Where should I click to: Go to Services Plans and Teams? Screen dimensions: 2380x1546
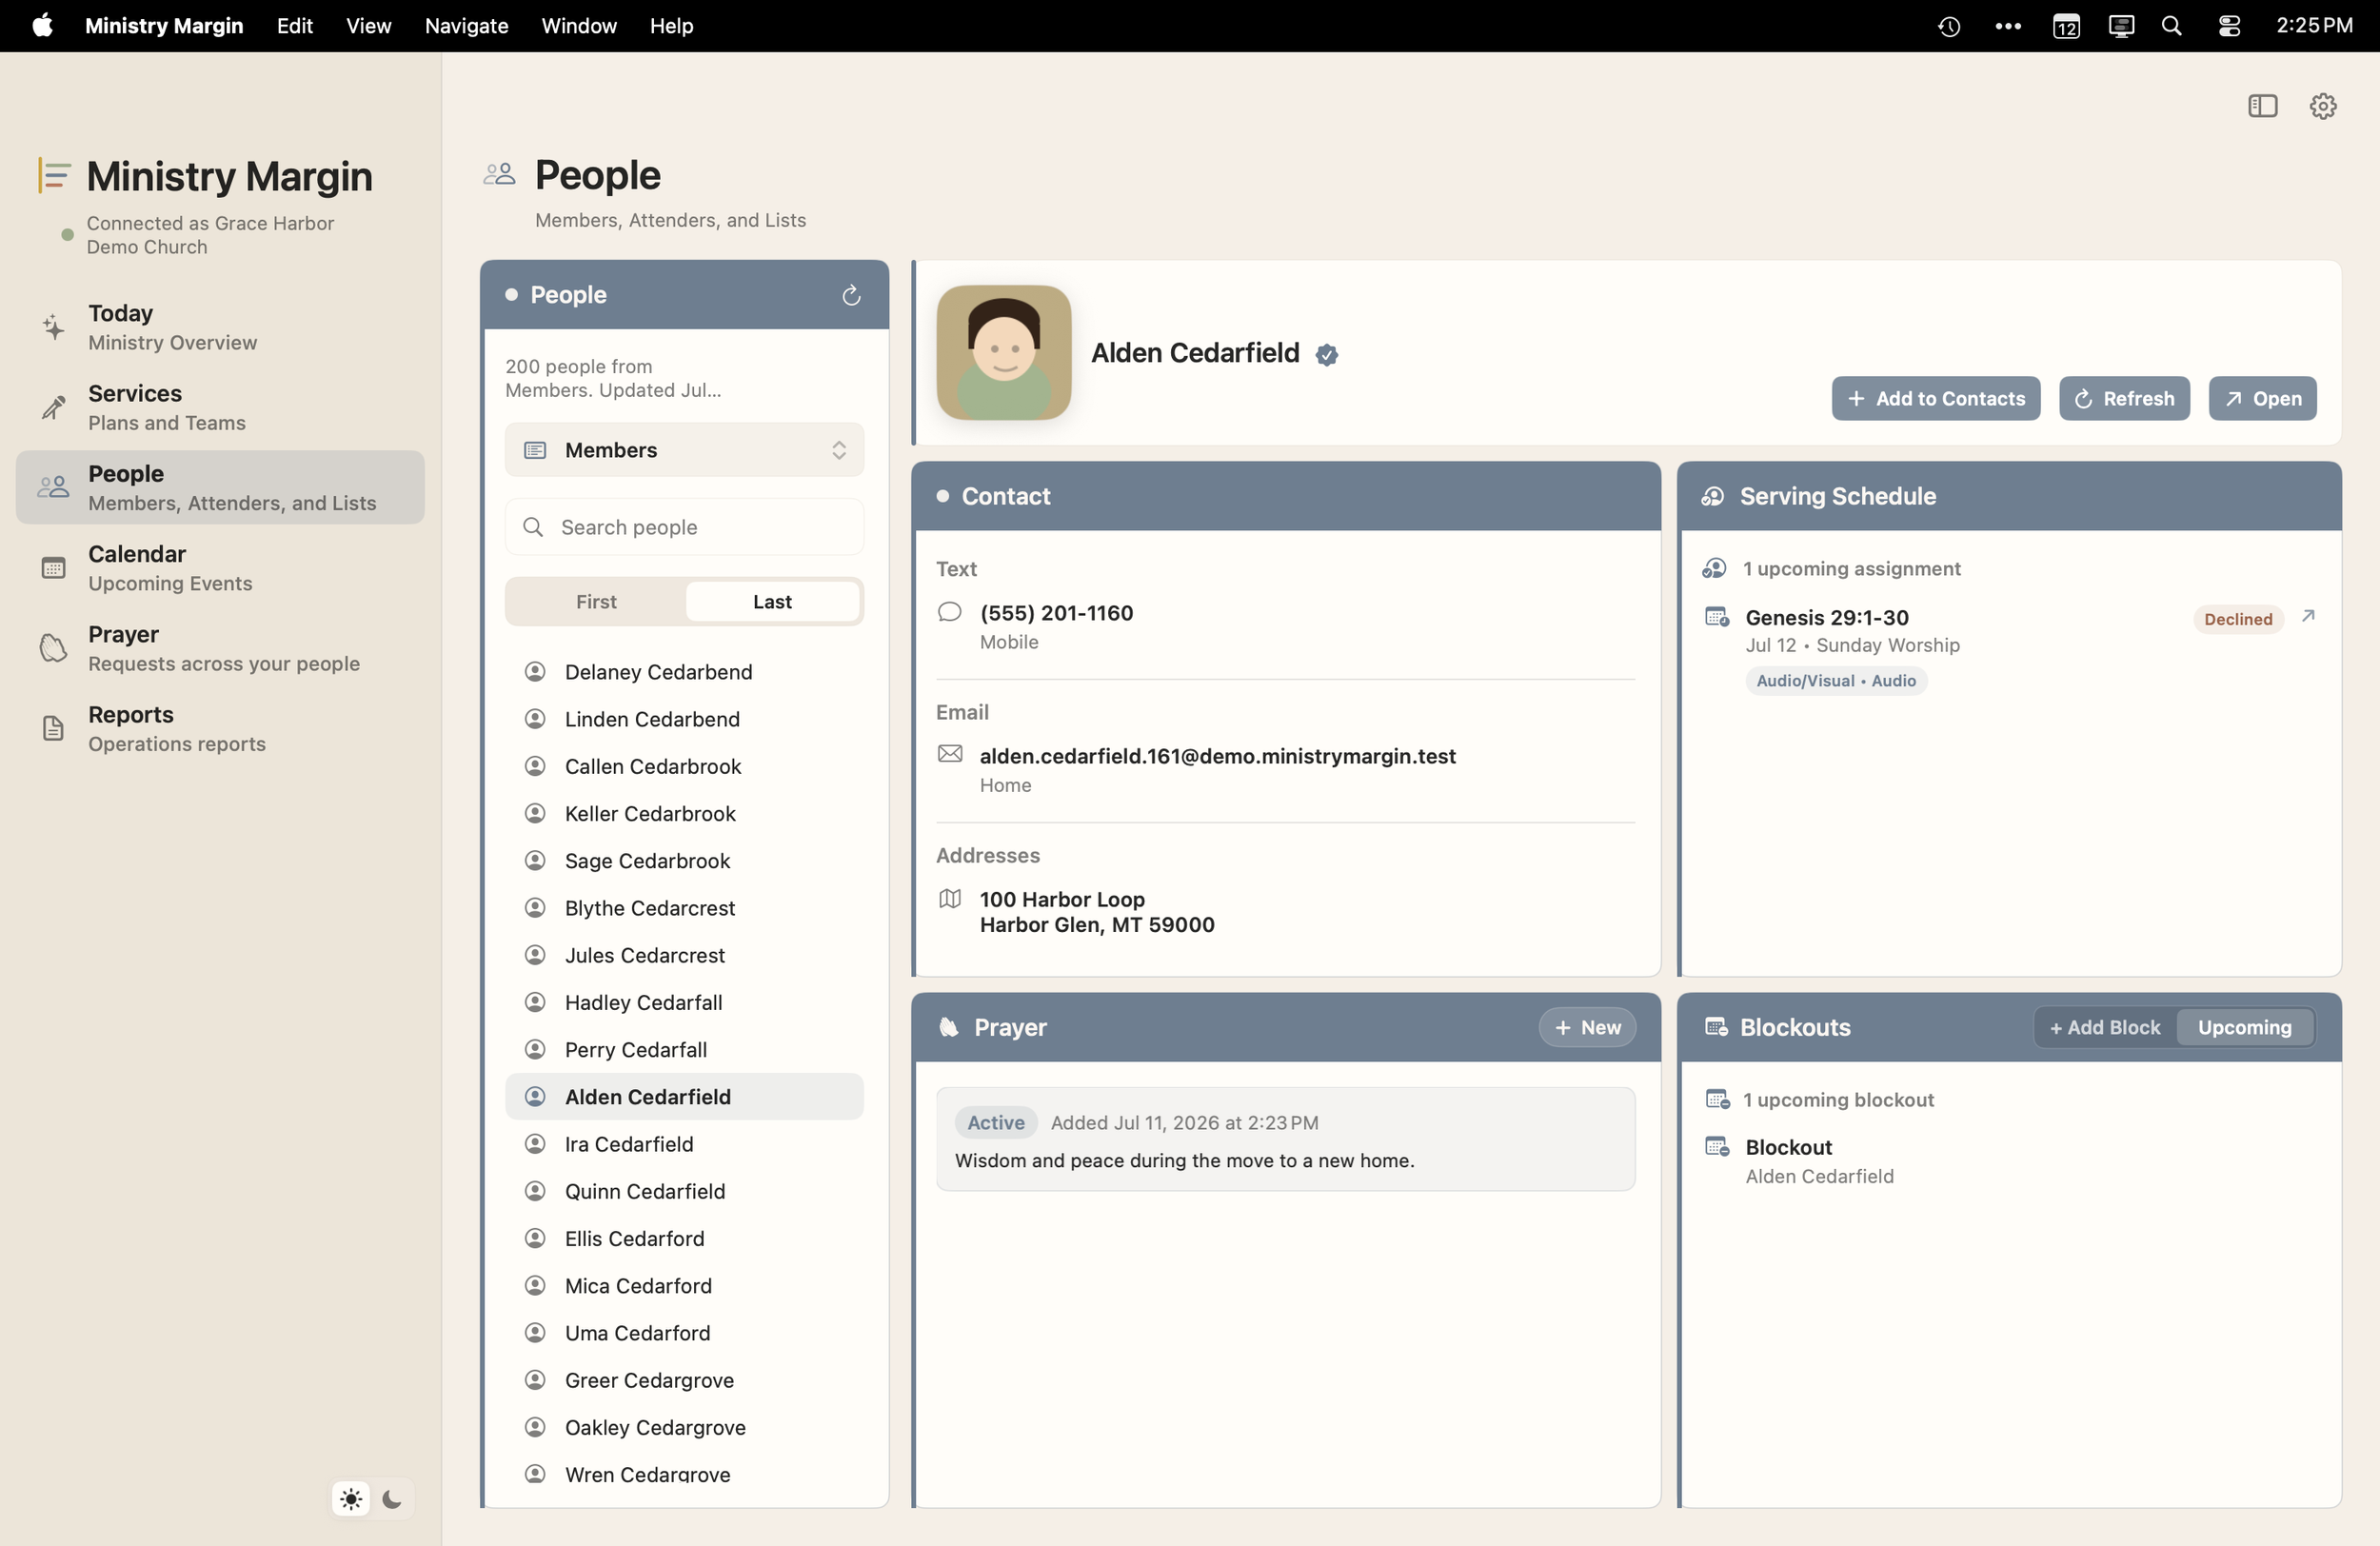220,407
